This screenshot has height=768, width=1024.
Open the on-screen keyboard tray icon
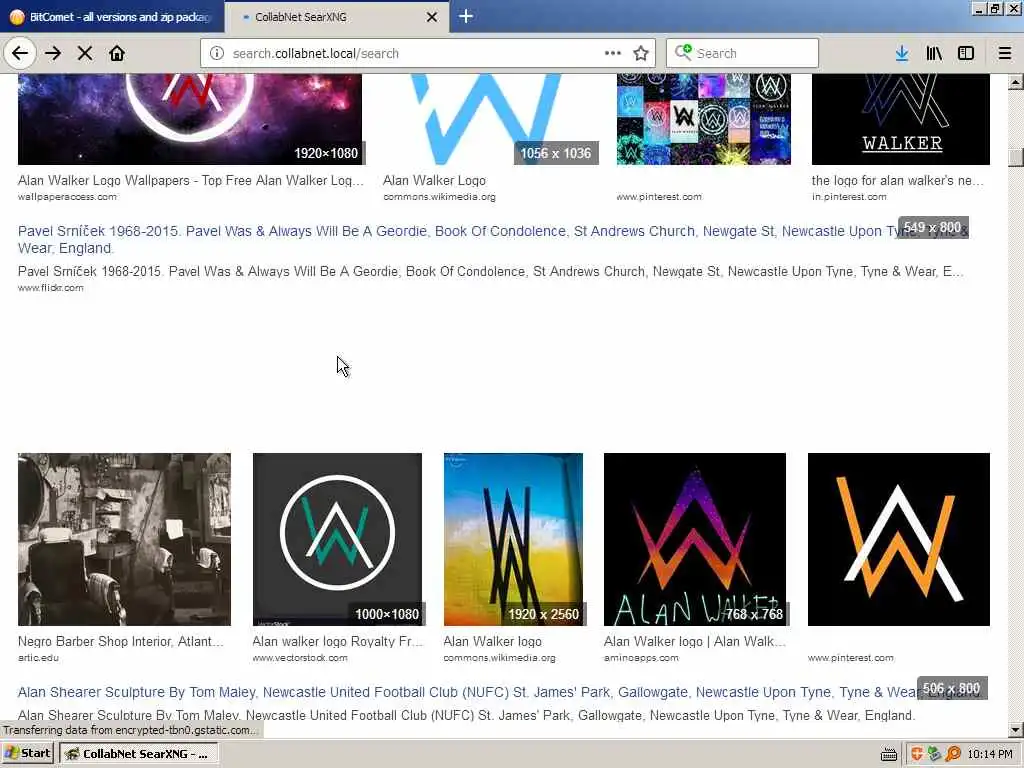(x=888, y=754)
